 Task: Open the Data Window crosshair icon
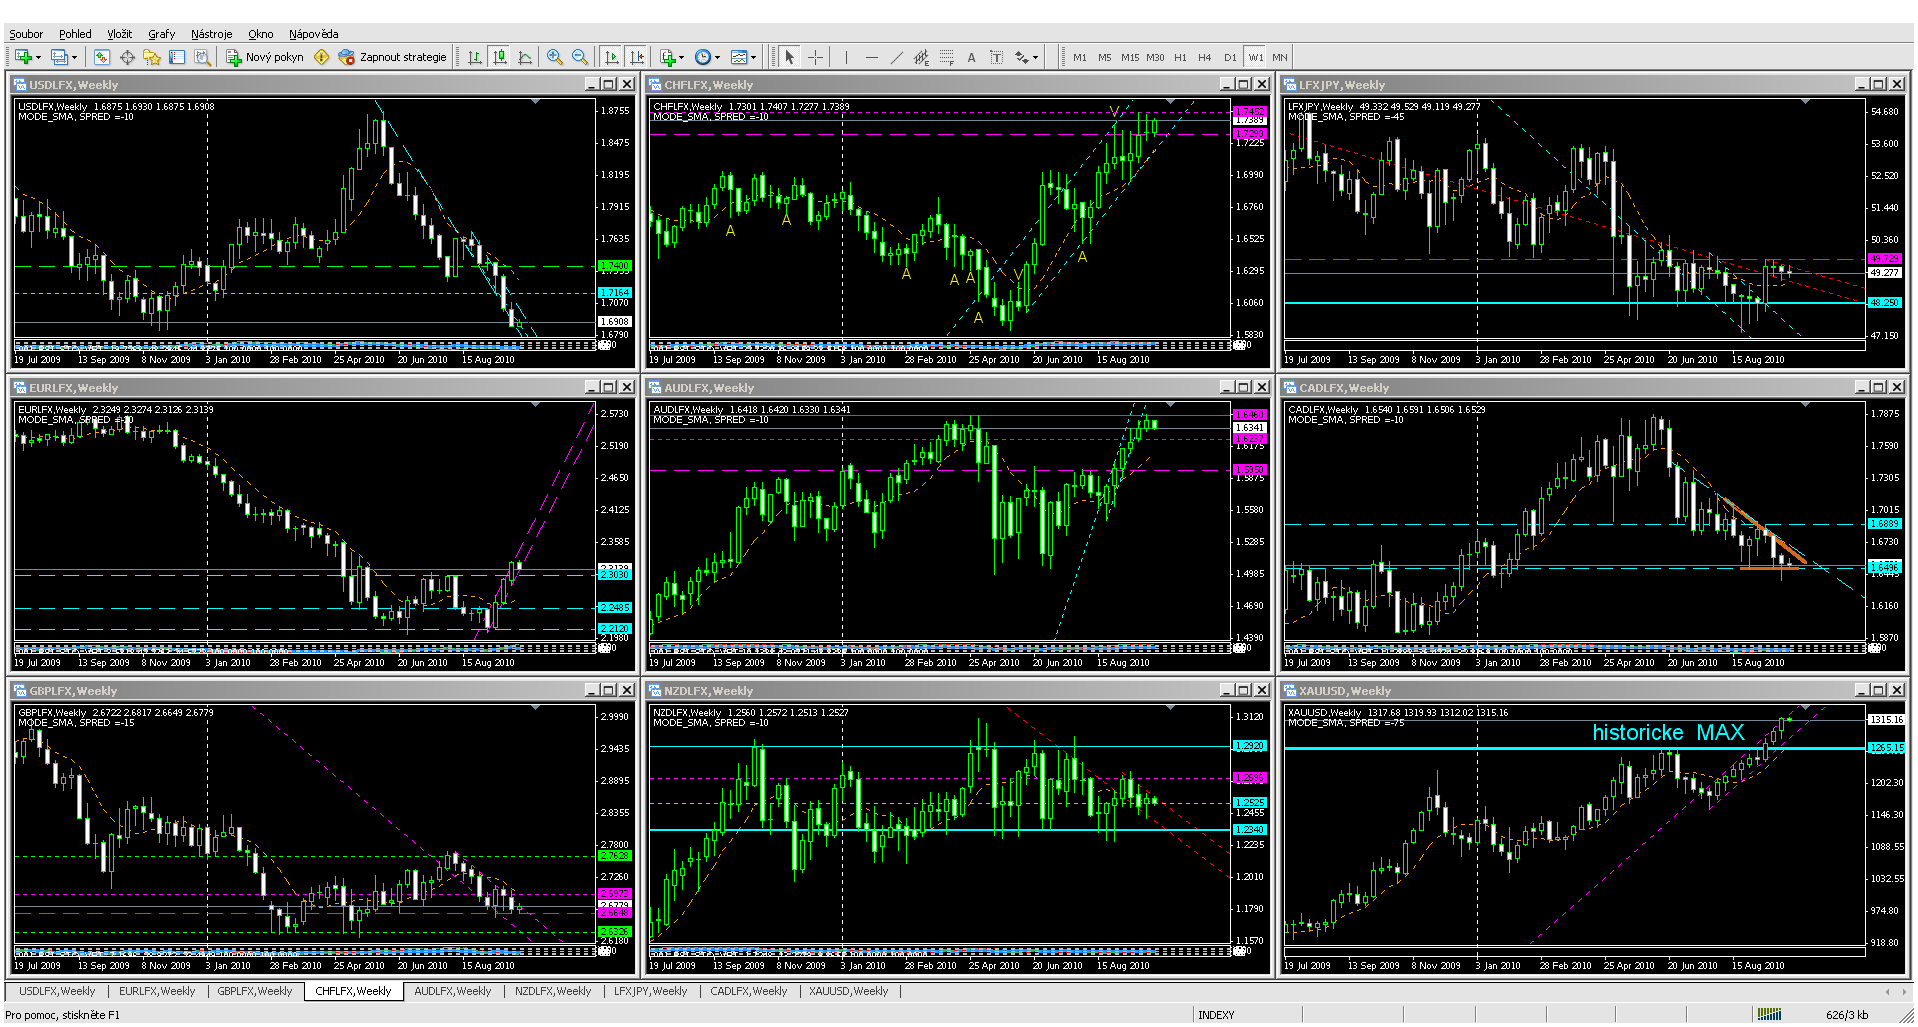click(x=127, y=57)
